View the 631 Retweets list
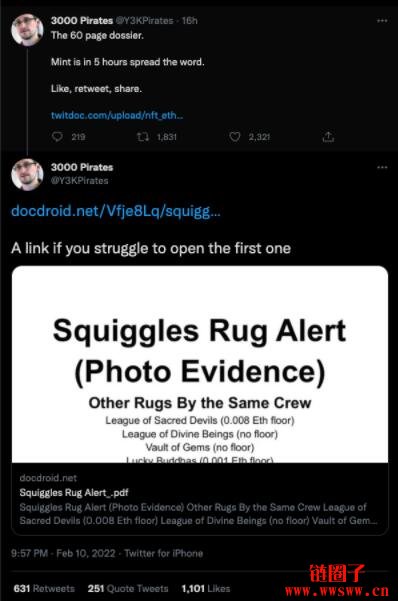398x601 pixels. pyautogui.click(x=44, y=588)
